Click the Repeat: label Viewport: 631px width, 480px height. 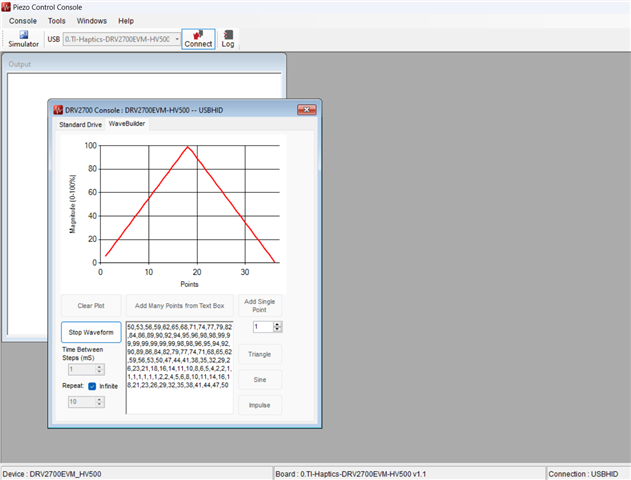click(73, 386)
